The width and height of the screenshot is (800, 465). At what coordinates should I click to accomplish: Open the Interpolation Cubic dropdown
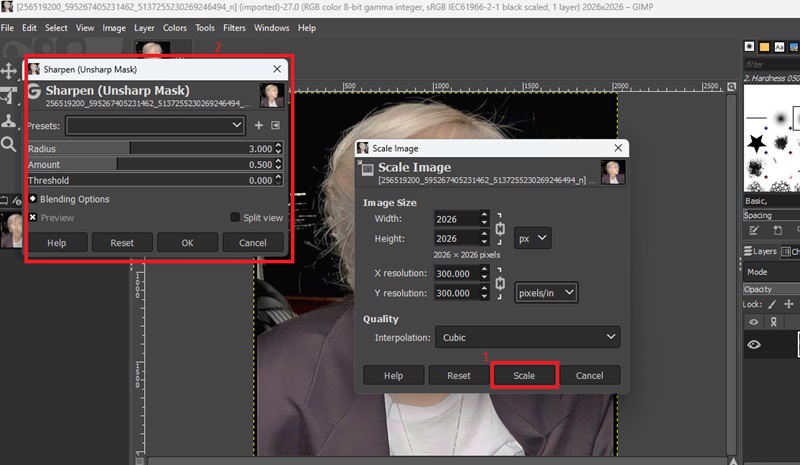(x=527, y=337)
